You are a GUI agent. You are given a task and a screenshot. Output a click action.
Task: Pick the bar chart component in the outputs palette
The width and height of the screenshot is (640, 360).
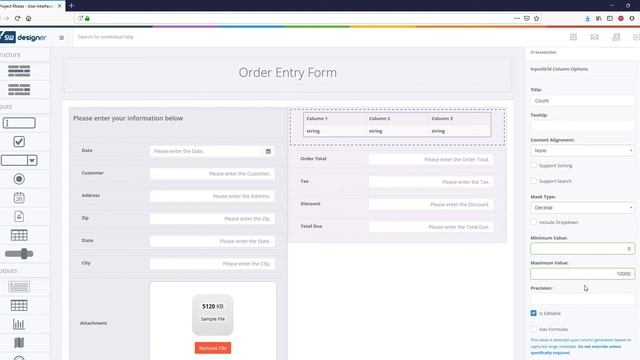[x=19, y=324]
